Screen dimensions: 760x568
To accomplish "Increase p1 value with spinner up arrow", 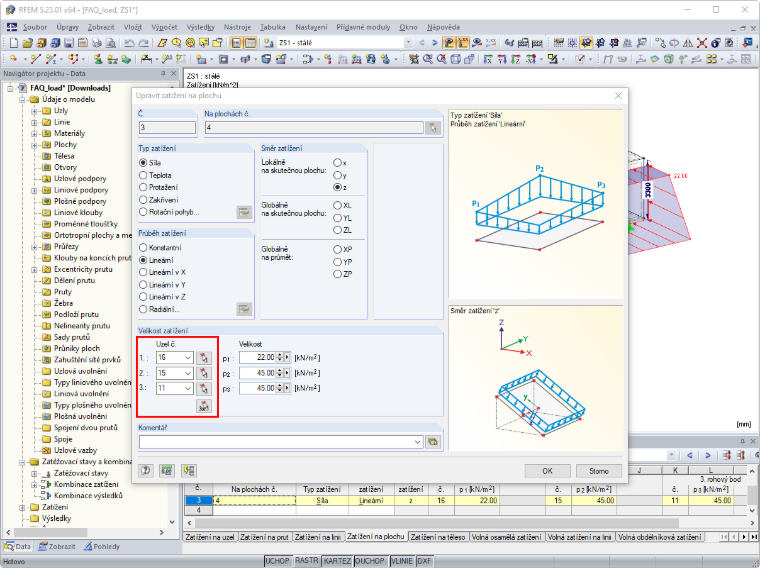I will (x=279, y=355).
